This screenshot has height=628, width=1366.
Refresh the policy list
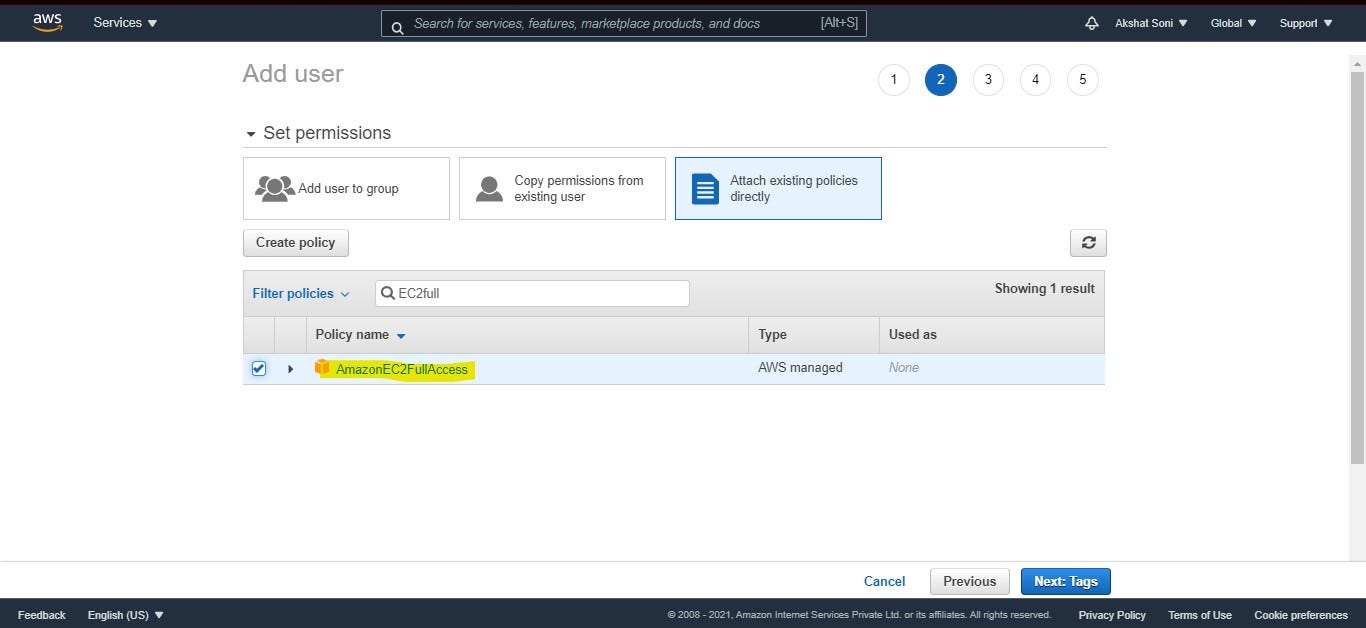click(x=1088, y=243)
